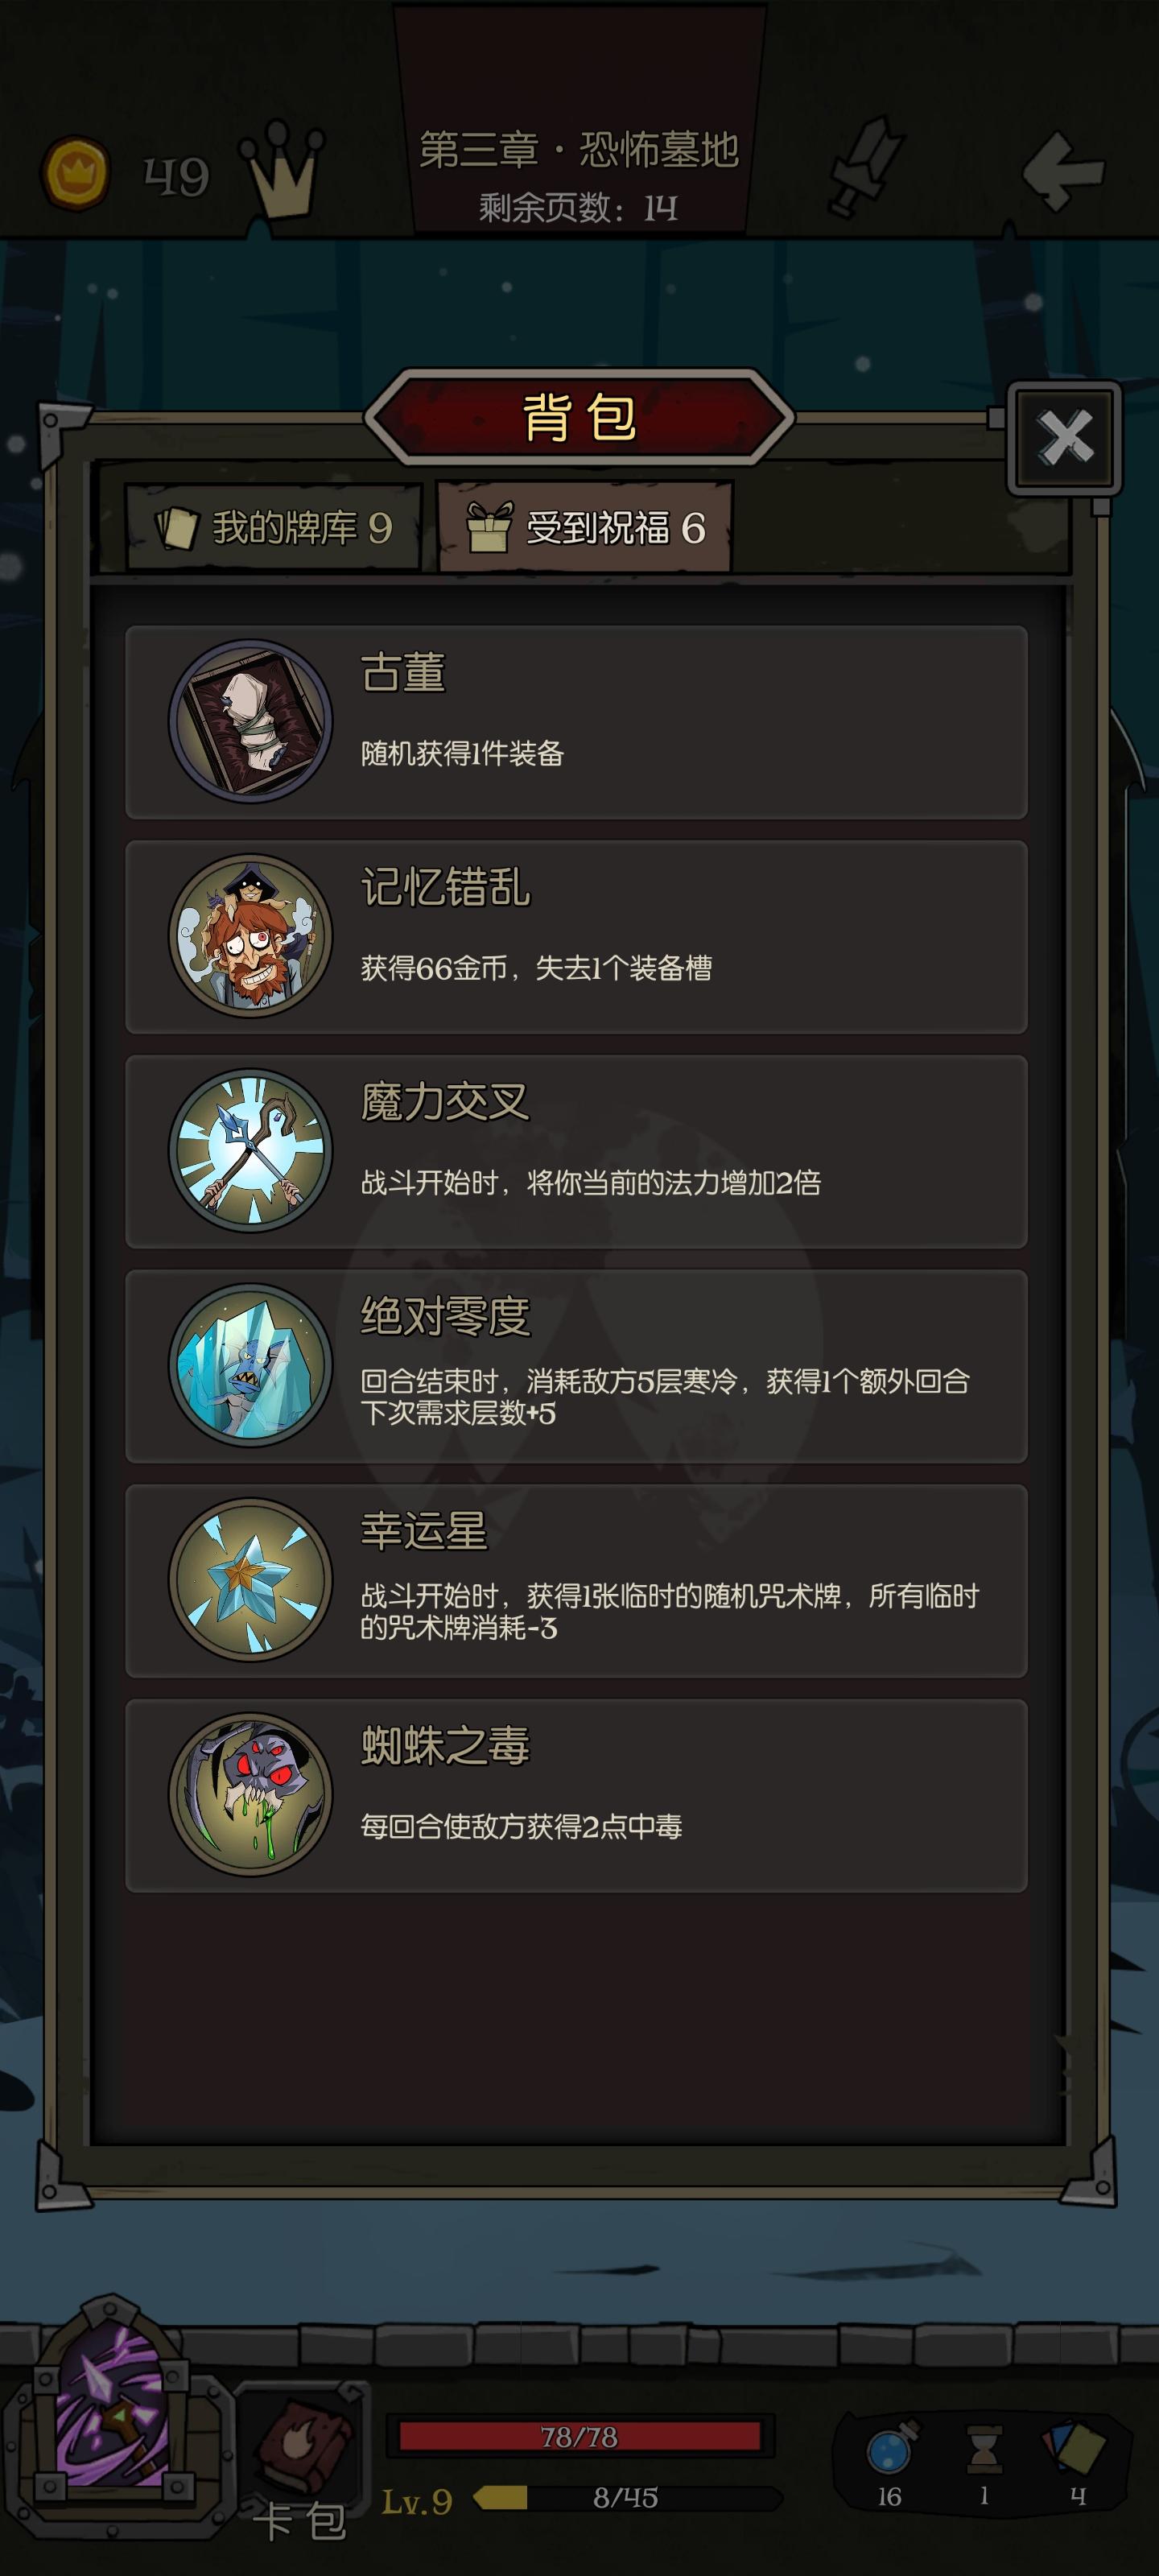Tap the cards deck icon bottom right

[1075, 2447]
